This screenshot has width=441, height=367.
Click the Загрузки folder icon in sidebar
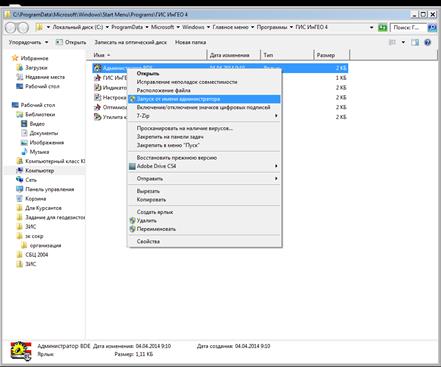[20, 67]
